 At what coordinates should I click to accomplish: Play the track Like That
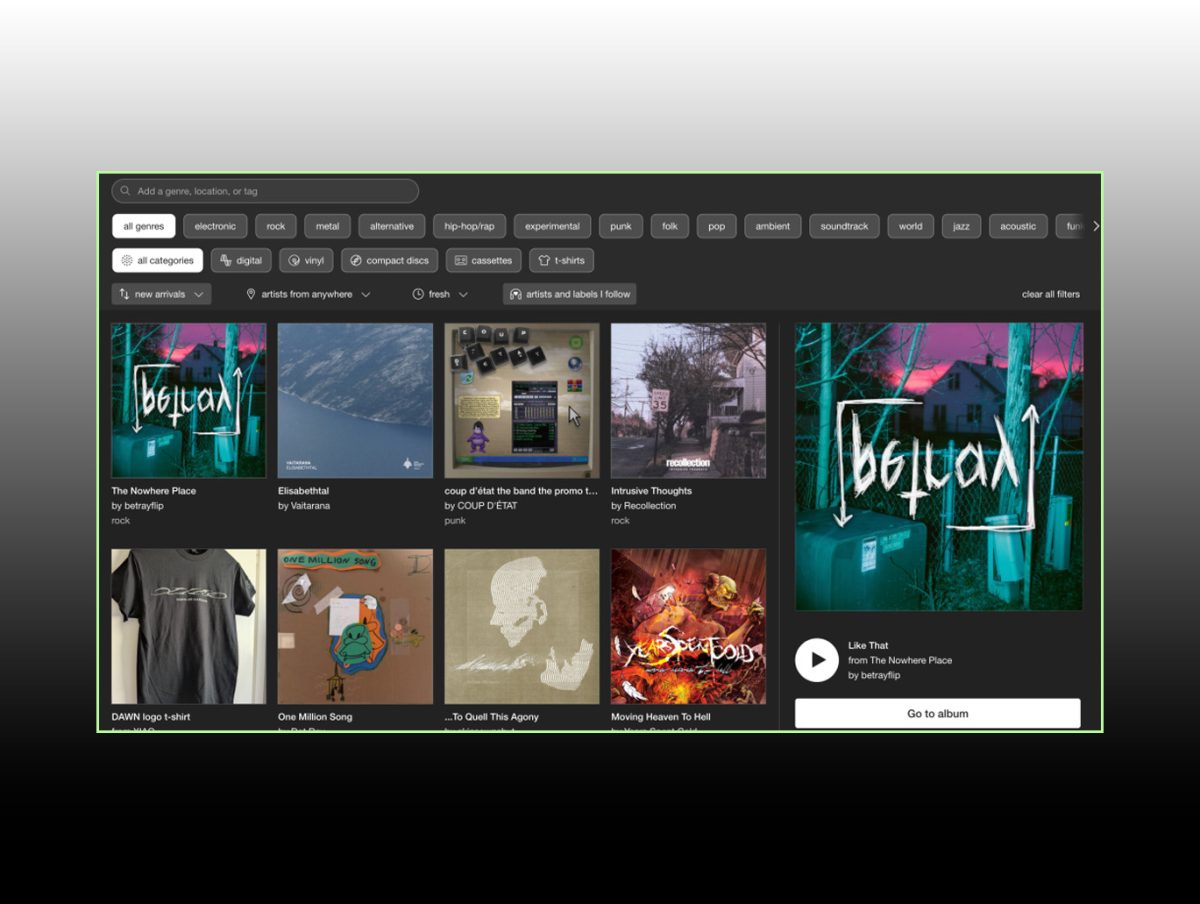817,660
